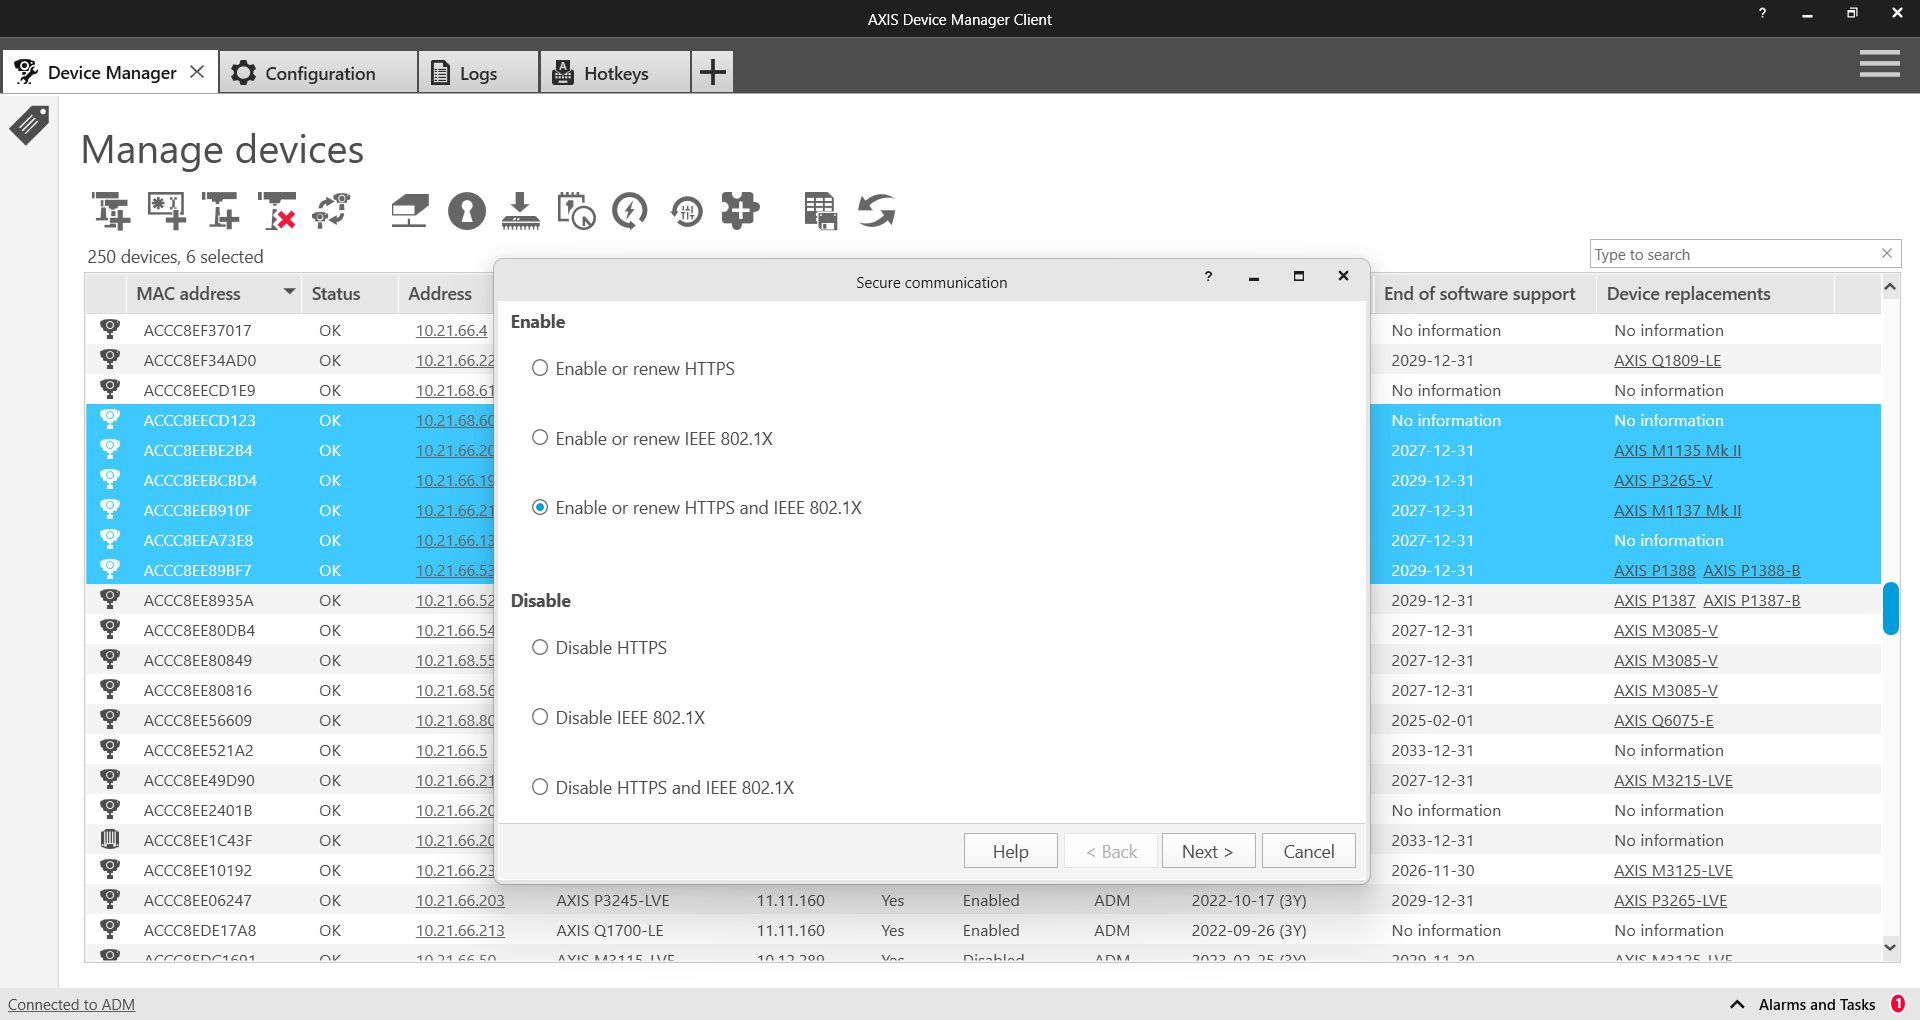This screenshot has width=1920, height=1020.
Task: Open address link 10.21.66.4
Action: click(x=451, y=330)
